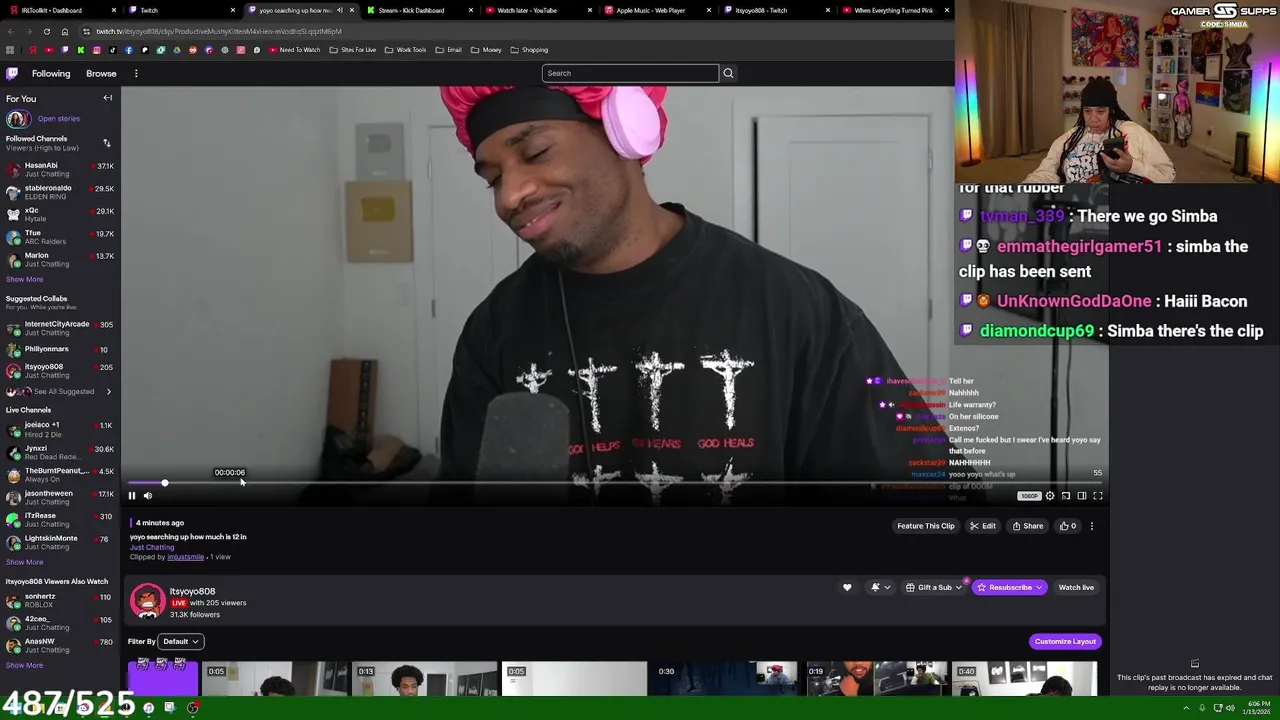Open clipper imjustsmile profile link
This screenshot has width=1280, height=720.
[185, 557]
